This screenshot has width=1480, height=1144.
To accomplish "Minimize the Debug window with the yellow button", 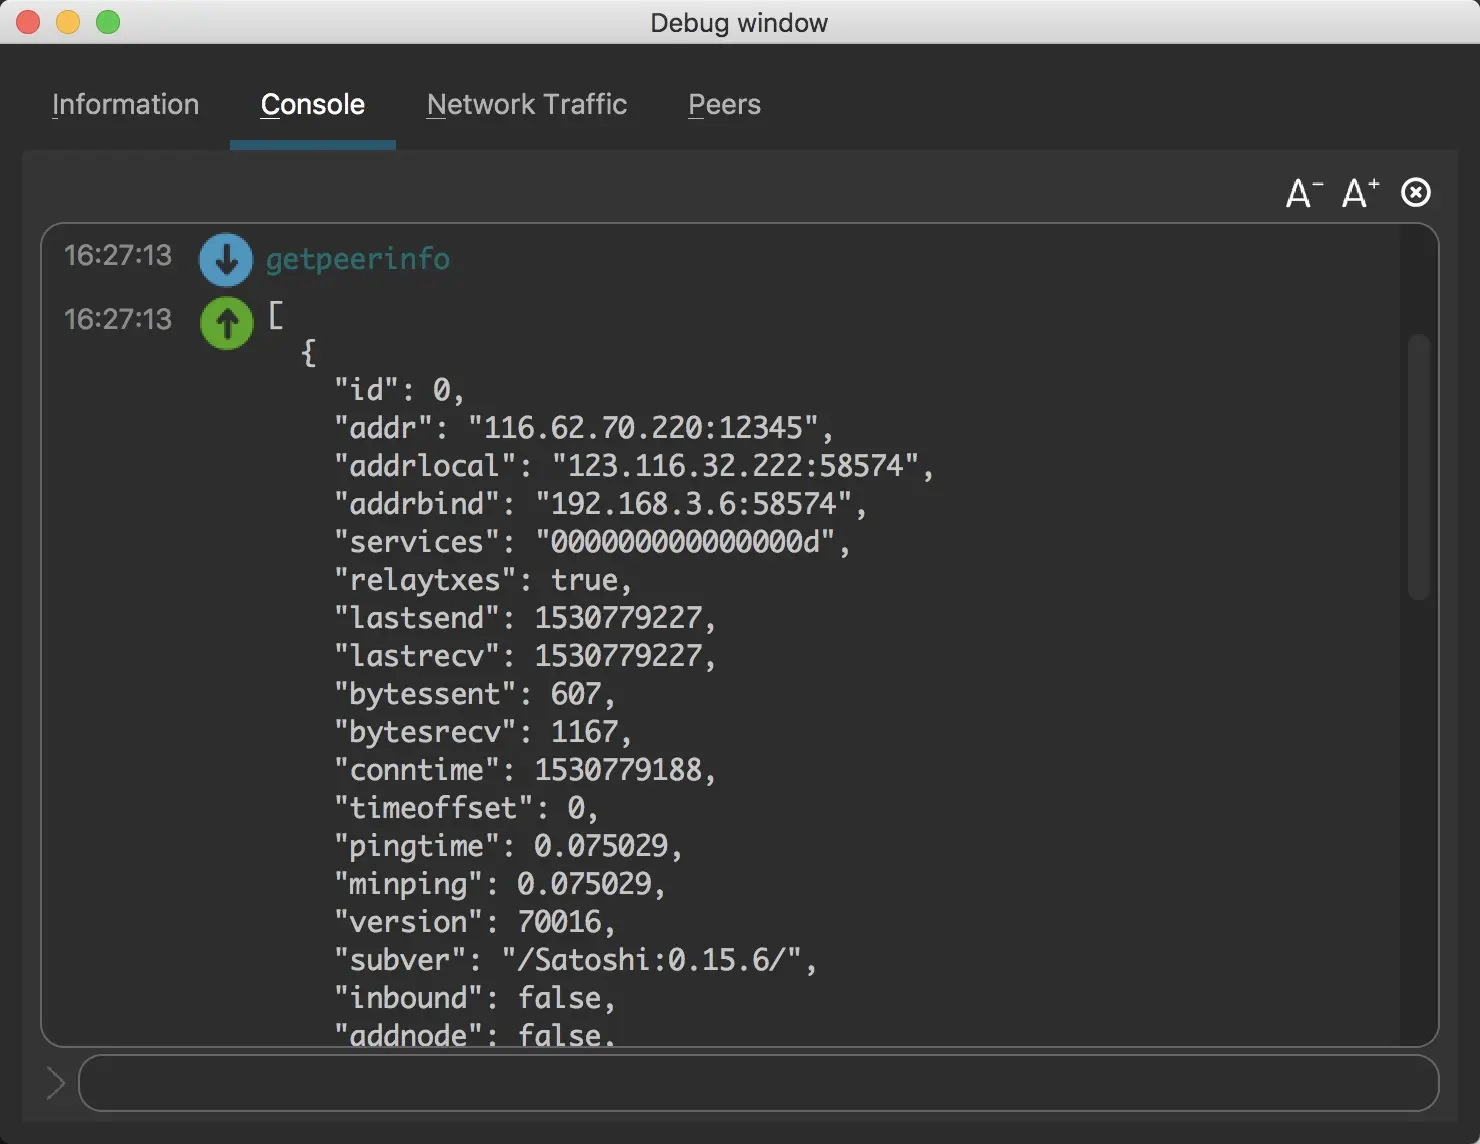I will tap(68, 22).
